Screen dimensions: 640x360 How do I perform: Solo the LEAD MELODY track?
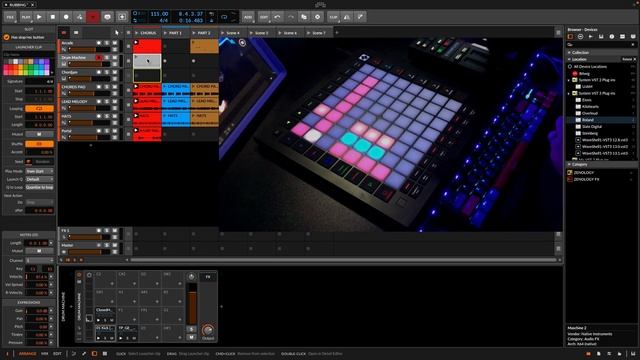tap(107, 102)
